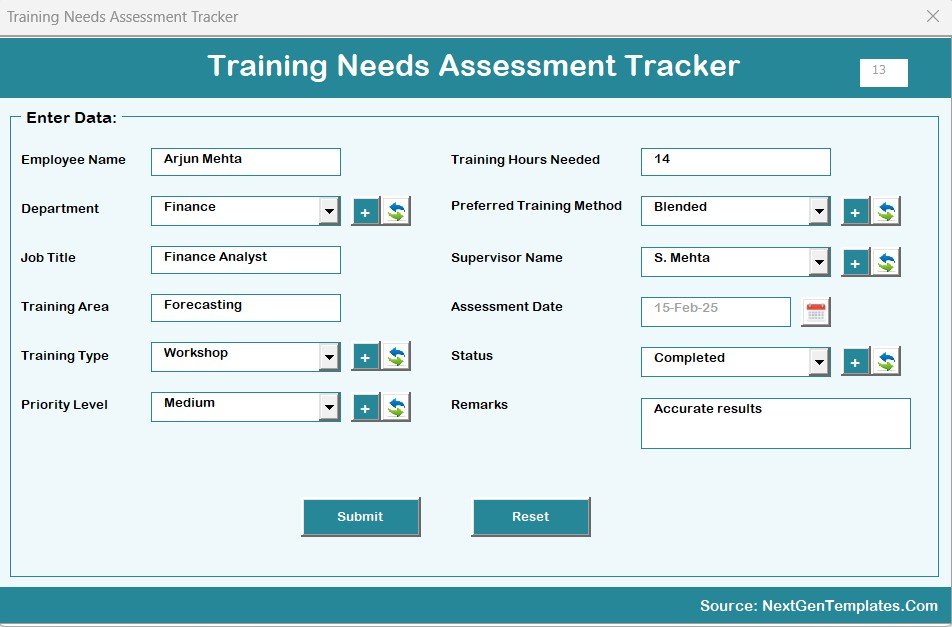Expand the Supervisor Name dropdown
952x627 pixels.
click(819, 262)
